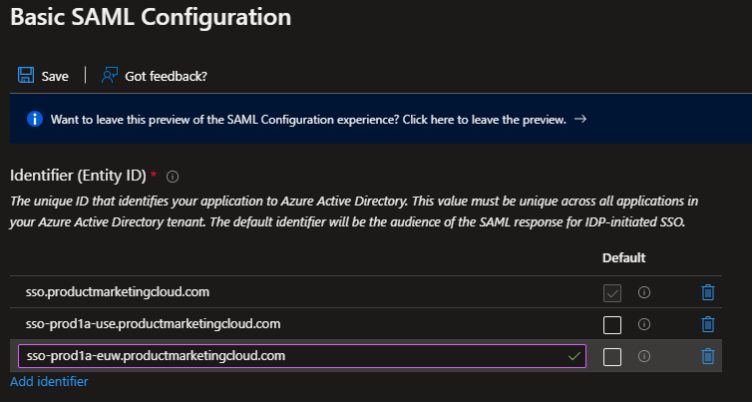Viewport: 752px width, 402px height.
Task: Delete the sso-prod1a-euw identifier
Action: click(x=708, y=356)
